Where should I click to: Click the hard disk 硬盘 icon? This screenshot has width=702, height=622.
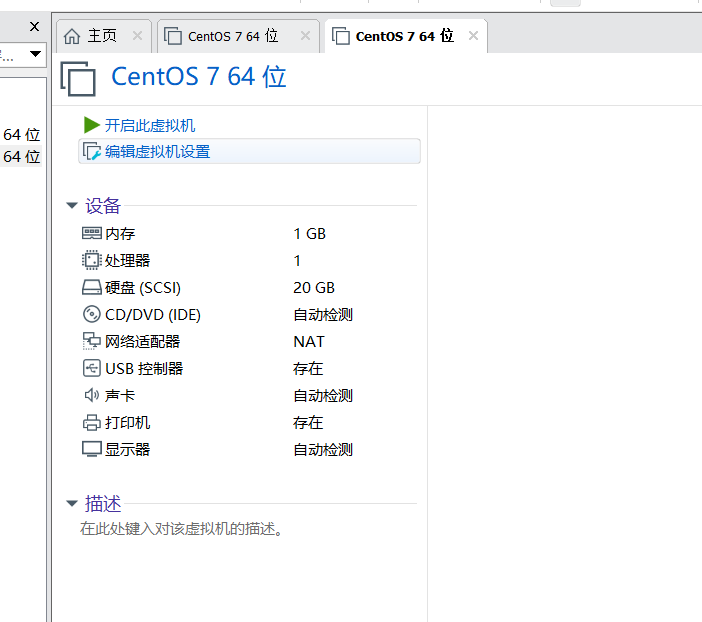pyautogui.click(x=92, y=287)
